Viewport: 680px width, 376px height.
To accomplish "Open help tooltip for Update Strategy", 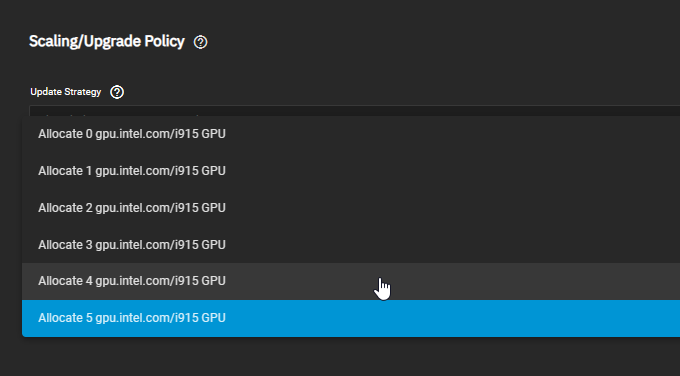I will pyautogui.click(x=117, y=92).
